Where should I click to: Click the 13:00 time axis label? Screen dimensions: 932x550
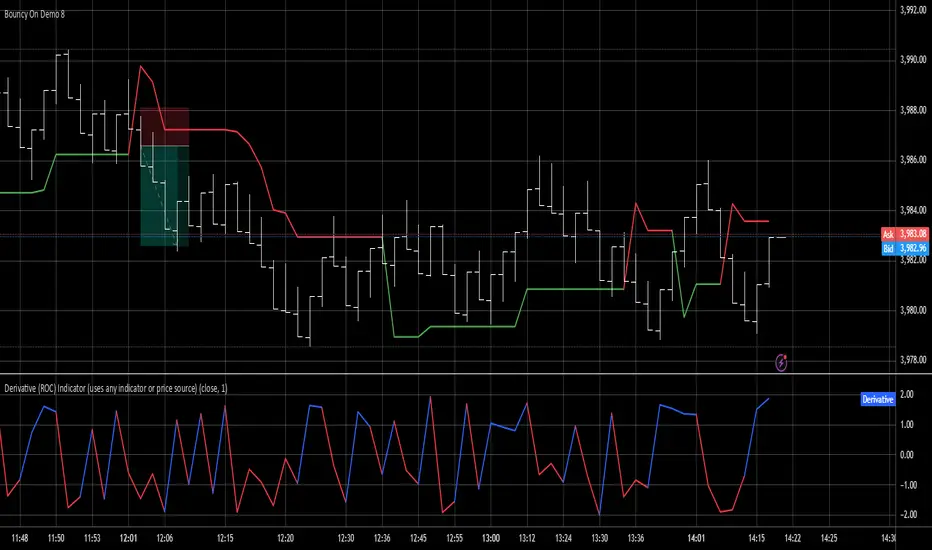491,538
